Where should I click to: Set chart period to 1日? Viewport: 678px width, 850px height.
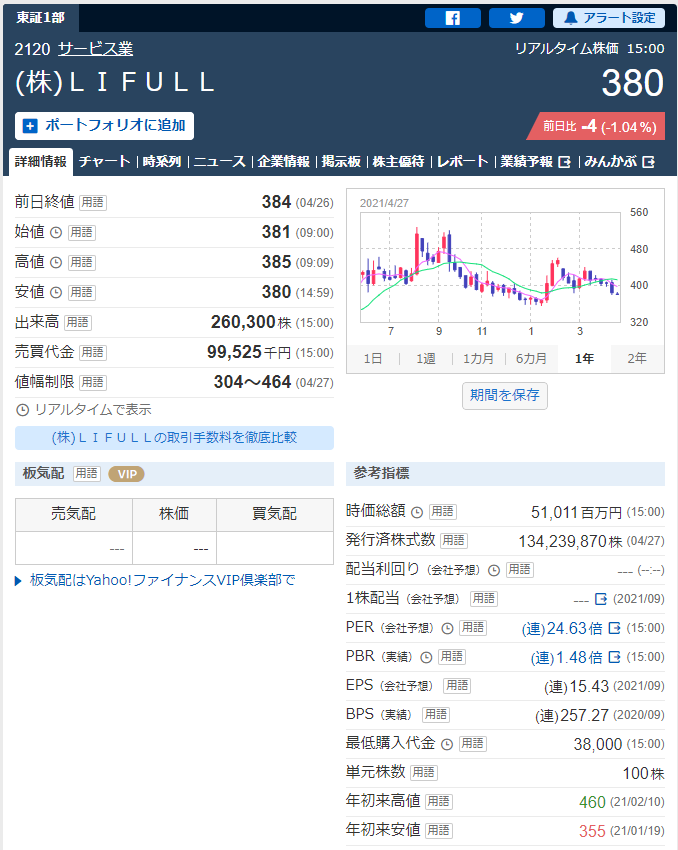click(x=373, y=359)
